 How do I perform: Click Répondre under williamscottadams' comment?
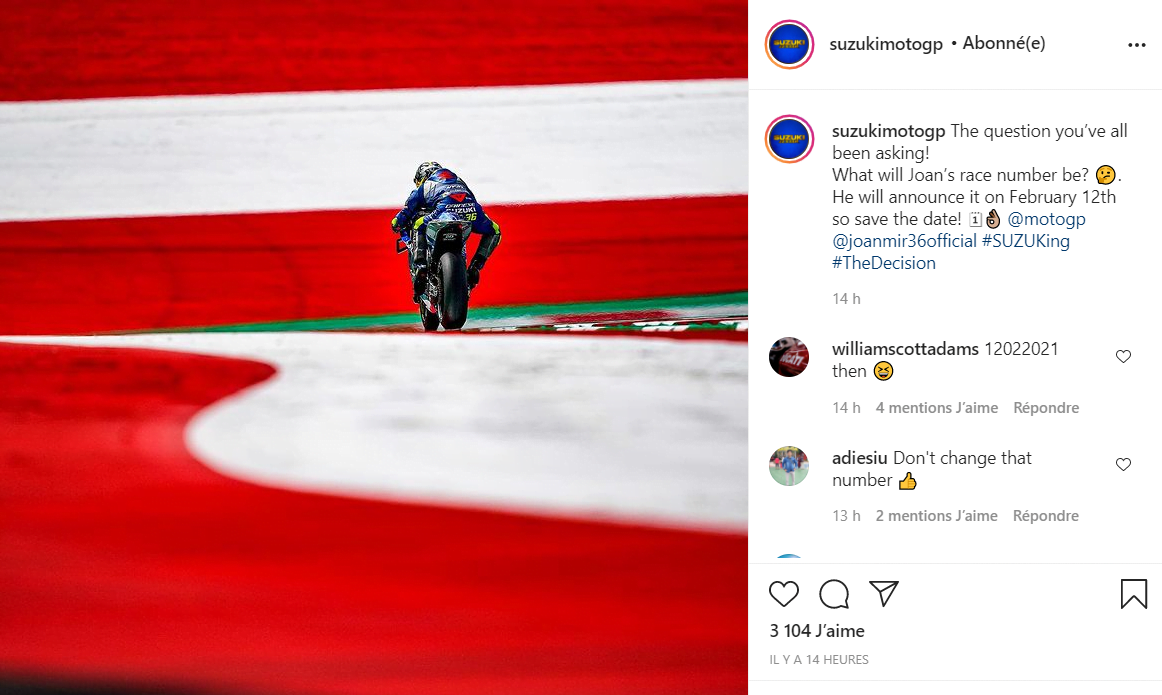coord(1046,408)
